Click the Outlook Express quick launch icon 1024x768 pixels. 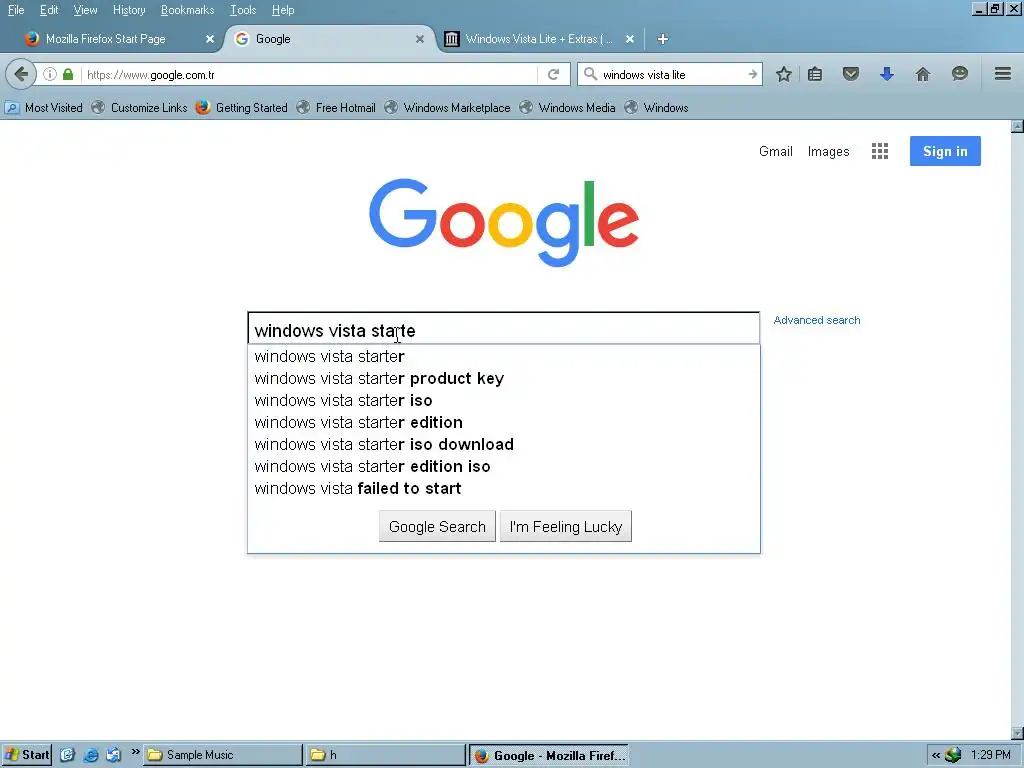pyautogui.click(x=113, y=755)
